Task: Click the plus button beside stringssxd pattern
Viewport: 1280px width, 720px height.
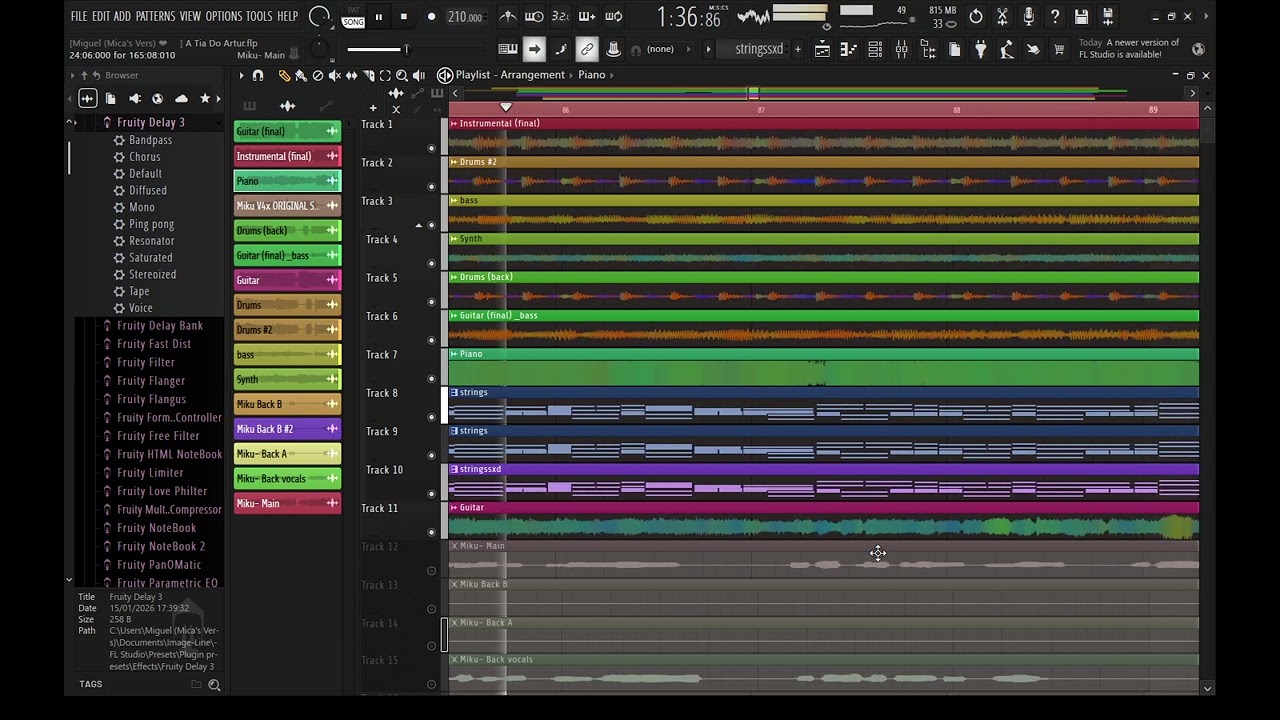Action: (797, 49)
